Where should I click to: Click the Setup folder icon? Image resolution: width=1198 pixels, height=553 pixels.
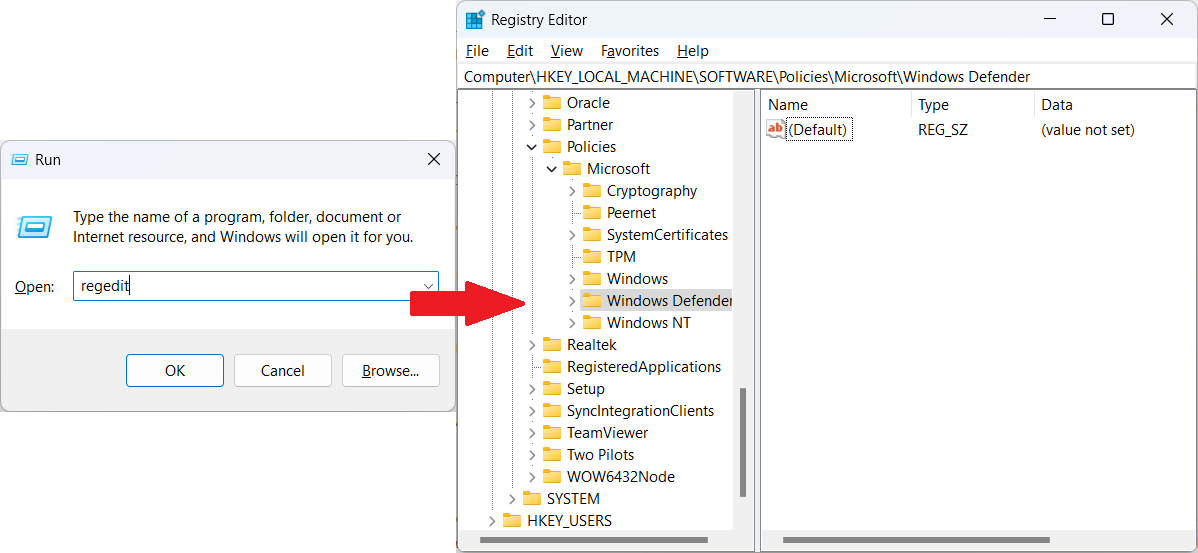pyautogui.click(x=552, y=389)
